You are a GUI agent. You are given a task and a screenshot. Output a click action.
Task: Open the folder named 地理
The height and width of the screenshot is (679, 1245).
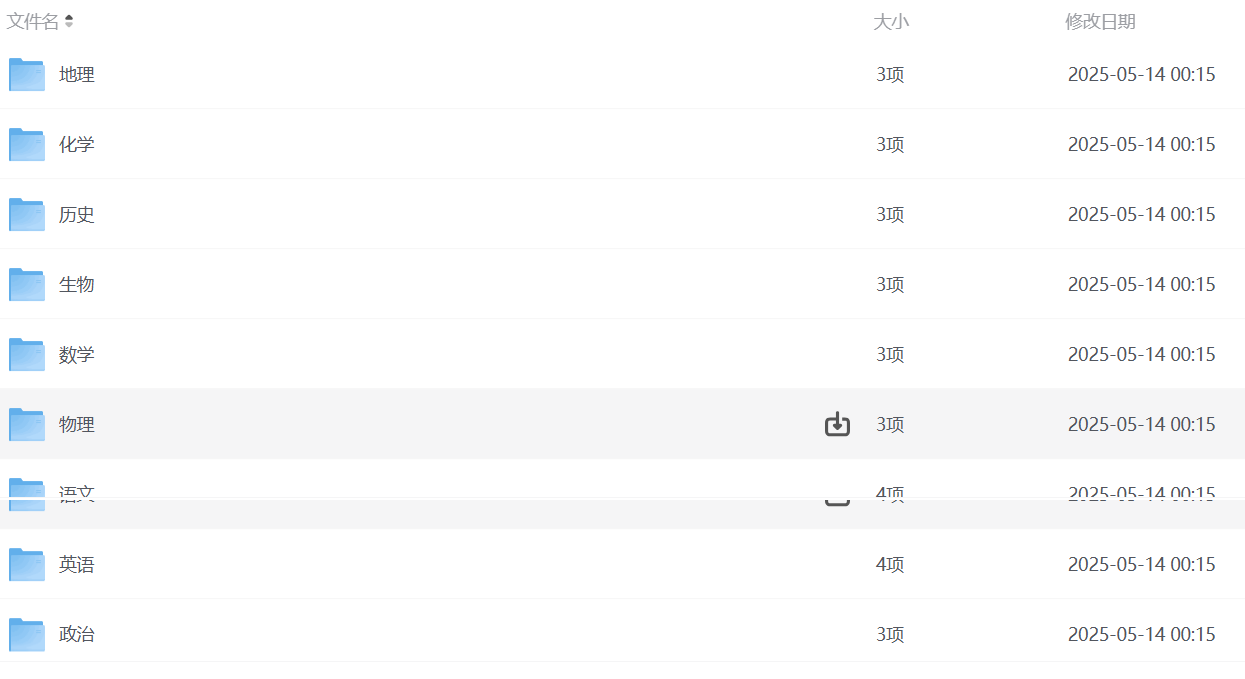pyautogui.click(x=77, y=75)
